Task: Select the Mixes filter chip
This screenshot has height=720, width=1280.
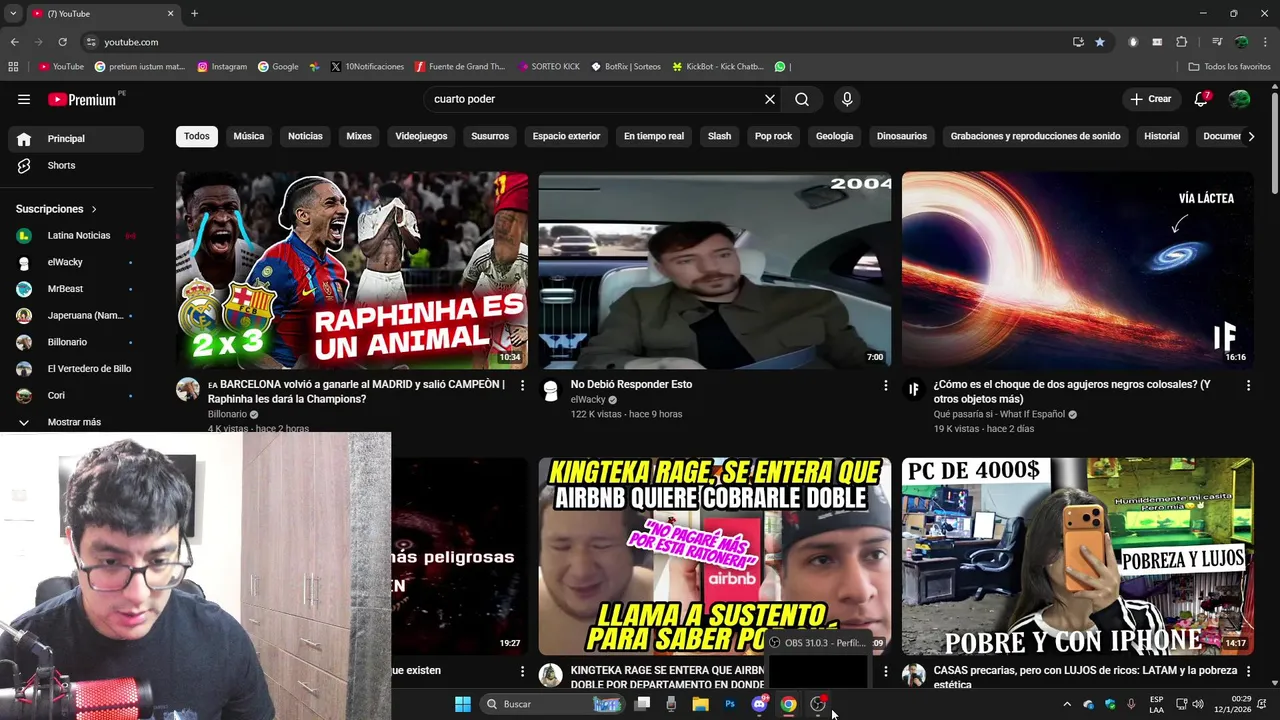Action: (359, 136)
